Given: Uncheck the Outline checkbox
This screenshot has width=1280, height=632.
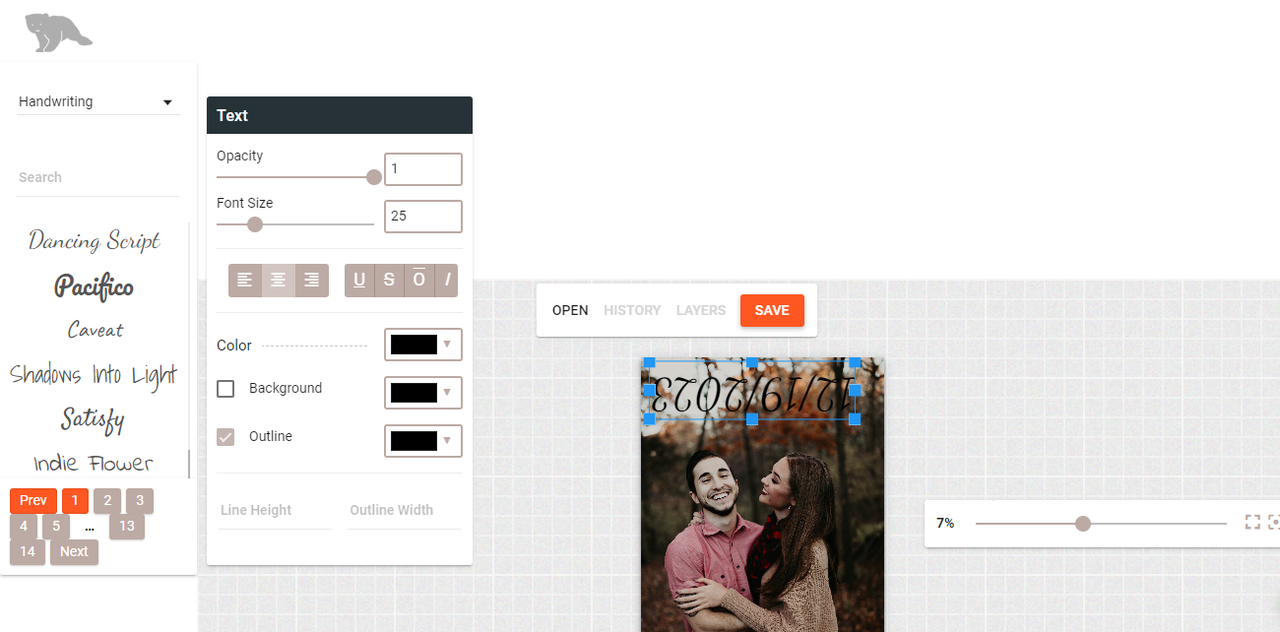Looking at the screenshot, I should click(x=226, y=437).
